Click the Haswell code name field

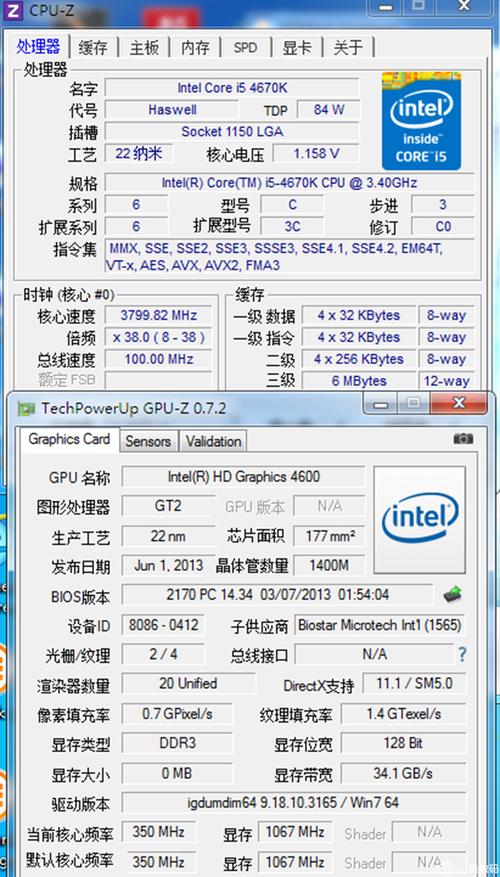(x=172, y=110)
